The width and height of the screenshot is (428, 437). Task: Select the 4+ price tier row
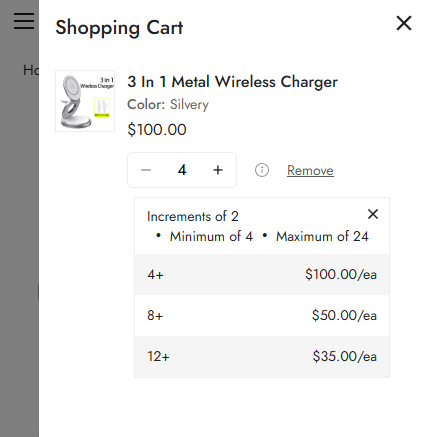tap(262, 275)
